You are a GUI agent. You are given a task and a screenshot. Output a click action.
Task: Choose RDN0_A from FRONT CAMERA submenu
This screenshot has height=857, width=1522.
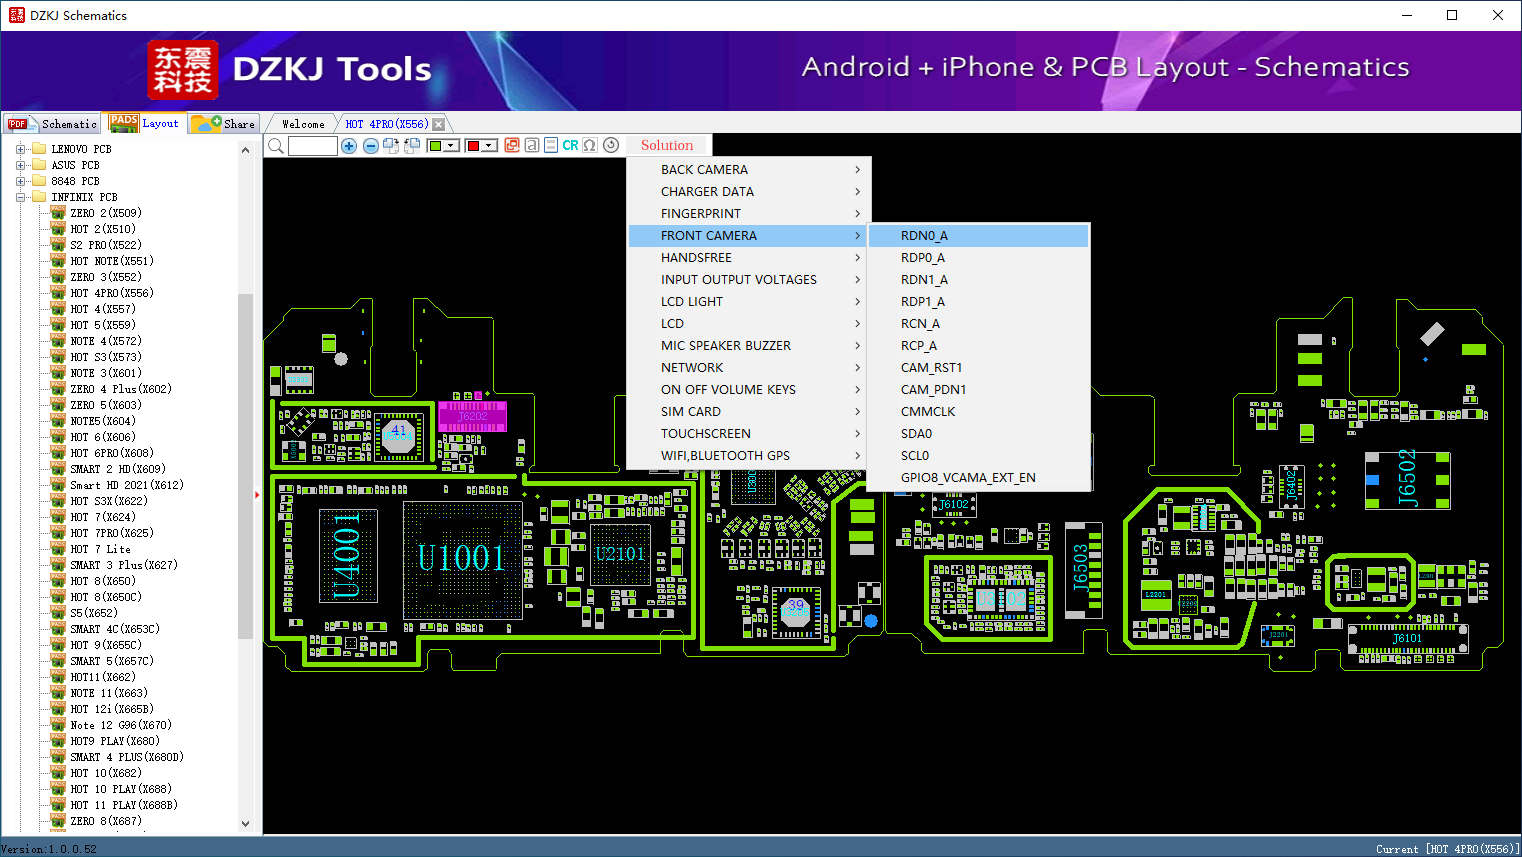(x=979, y=235)
